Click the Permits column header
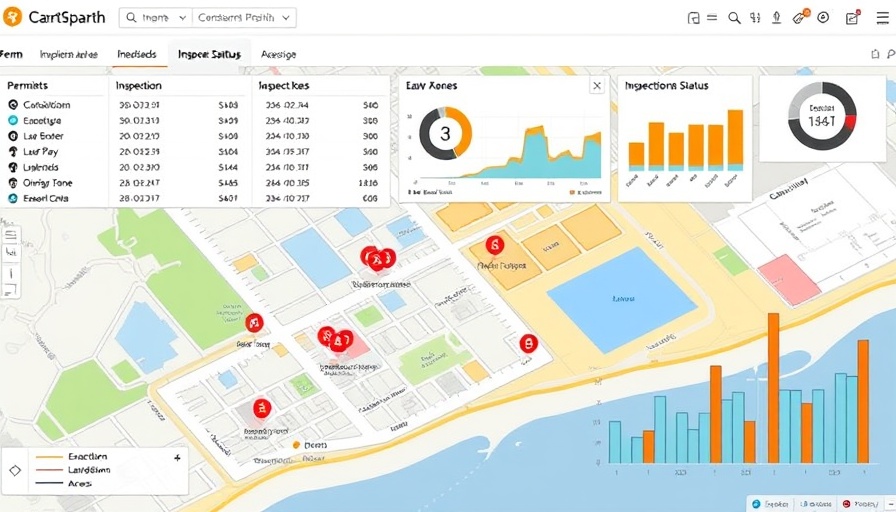The height and width of the screenshot is (512, 896). (x=27, y=86)
